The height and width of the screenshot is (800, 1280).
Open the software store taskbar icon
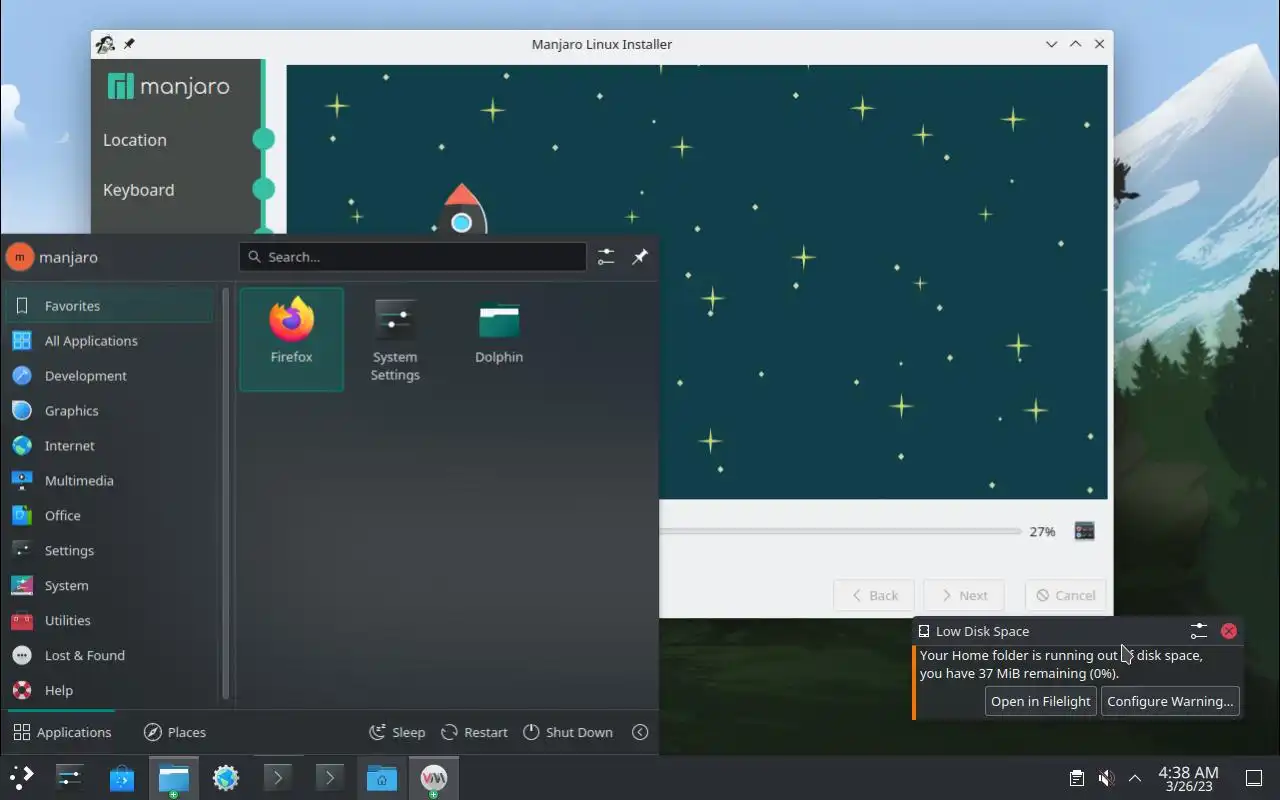pyautogui.click(x=122, y=778)
